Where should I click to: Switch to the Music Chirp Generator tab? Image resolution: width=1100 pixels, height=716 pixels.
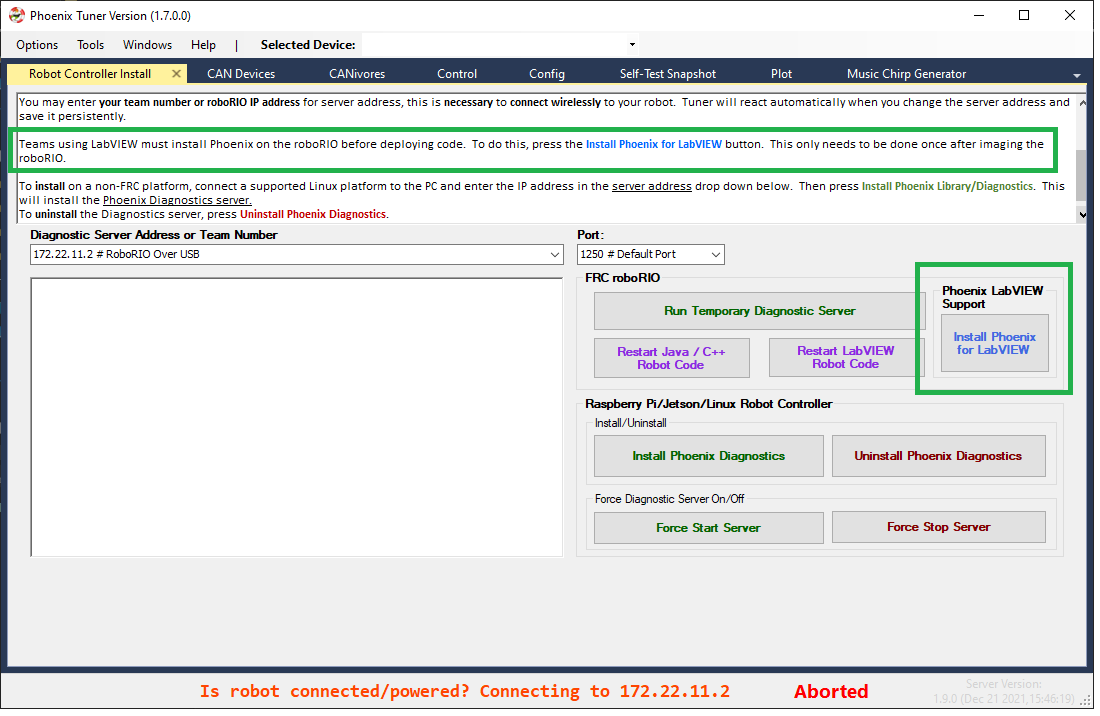coord(906,74)
